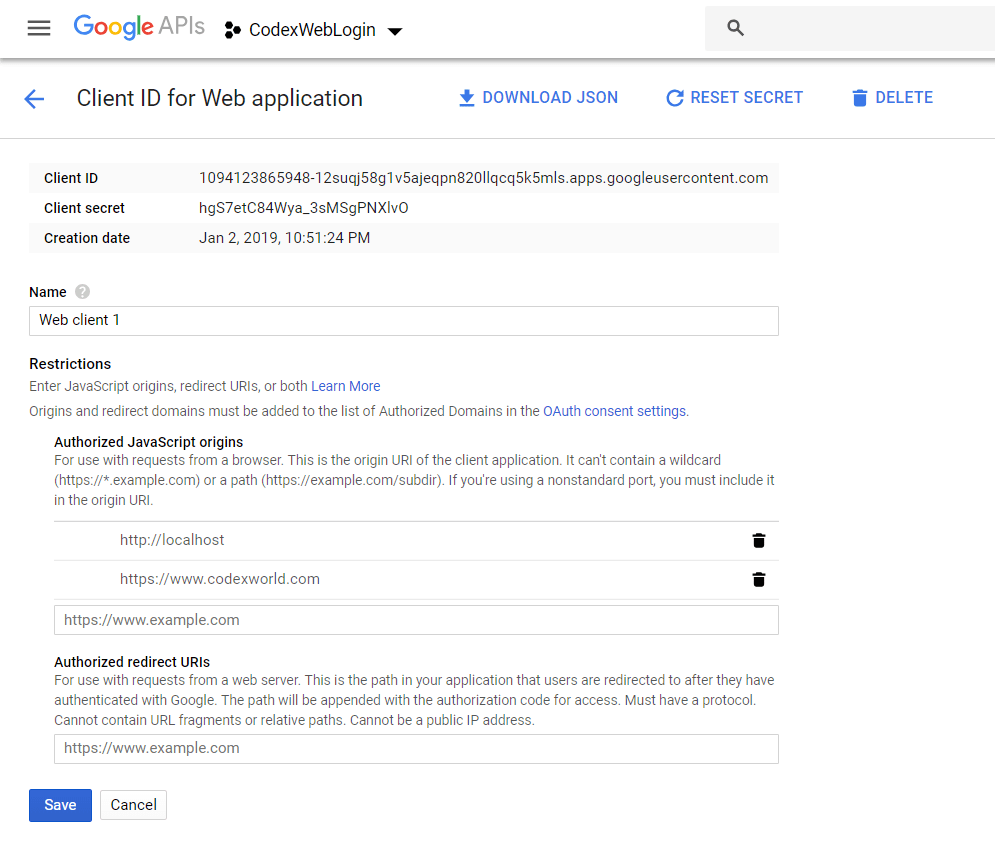This screenshot has width=995, height=847.
Task: Click the Google APIs logo
Action: coord(139,27)
